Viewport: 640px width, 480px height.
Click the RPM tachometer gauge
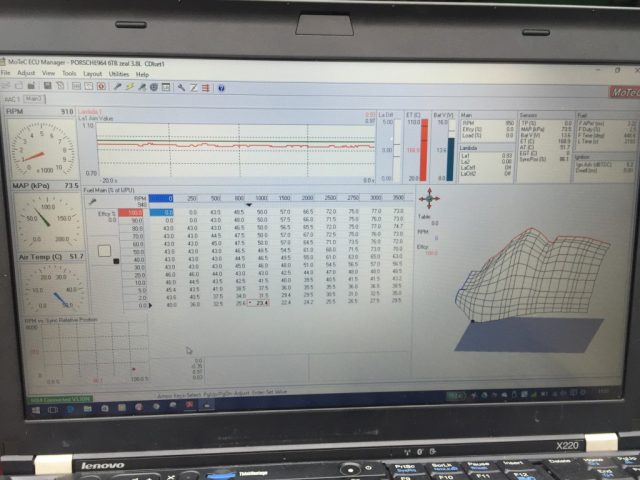42,149
